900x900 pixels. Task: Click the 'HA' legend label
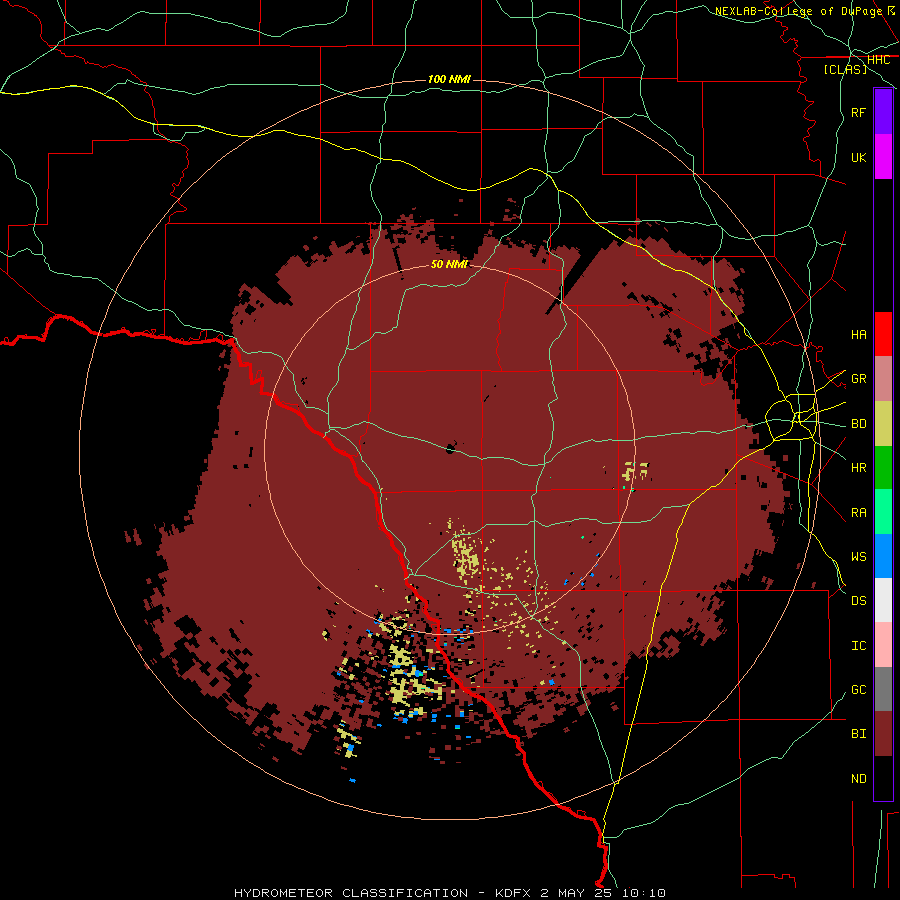(x=858, y=335)
